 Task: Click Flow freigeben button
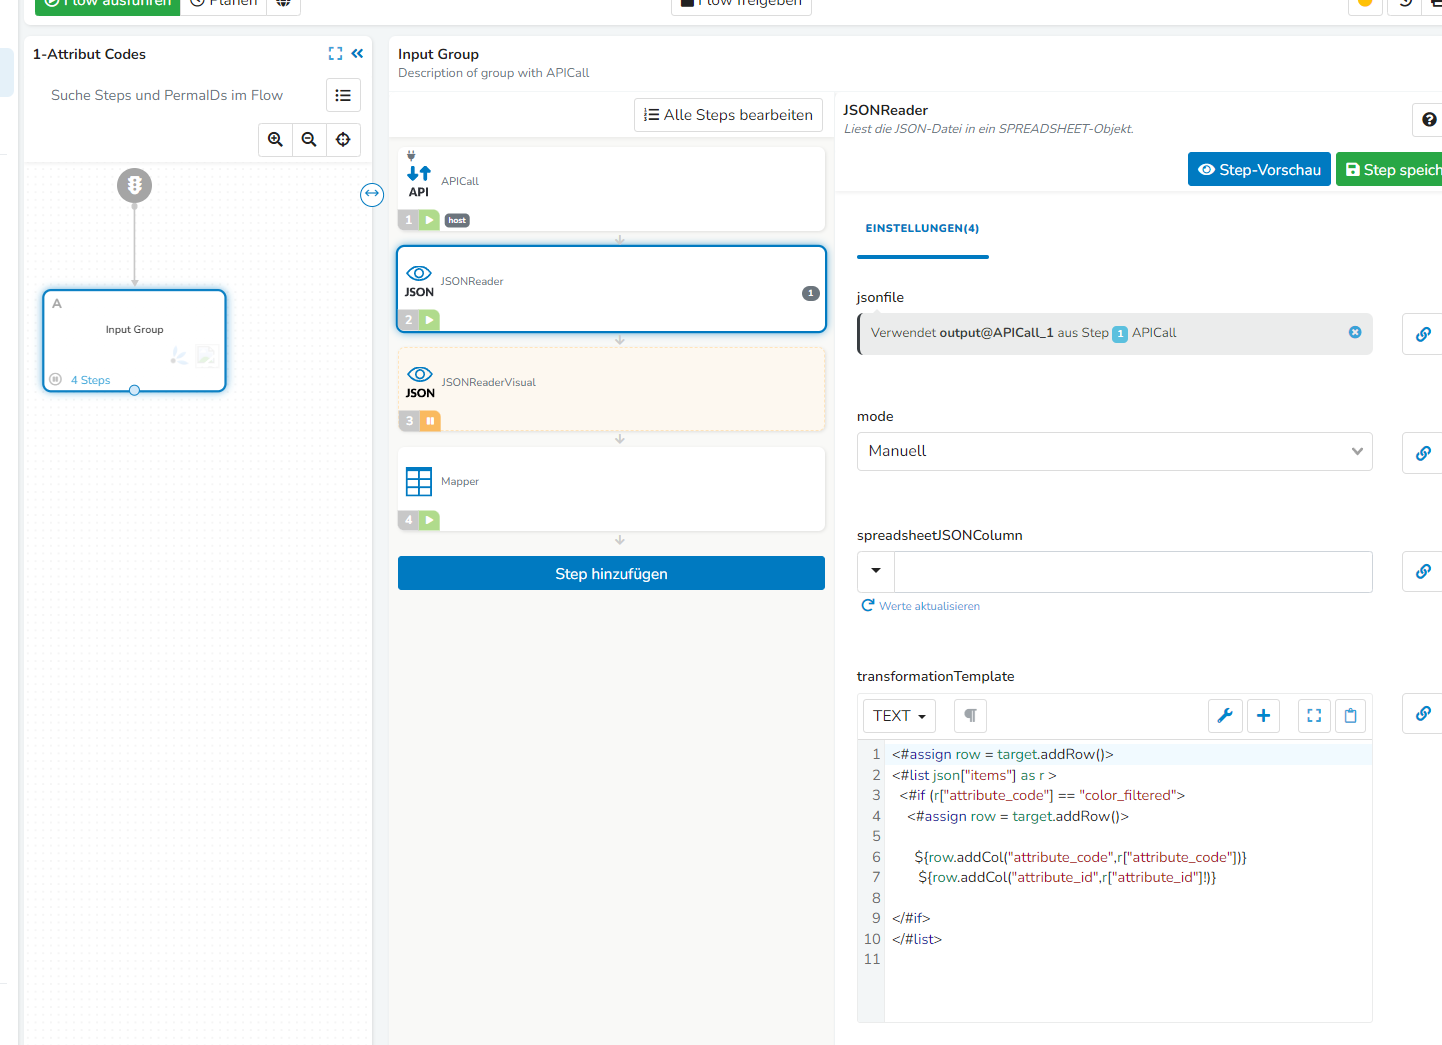[x=741, y=3]
